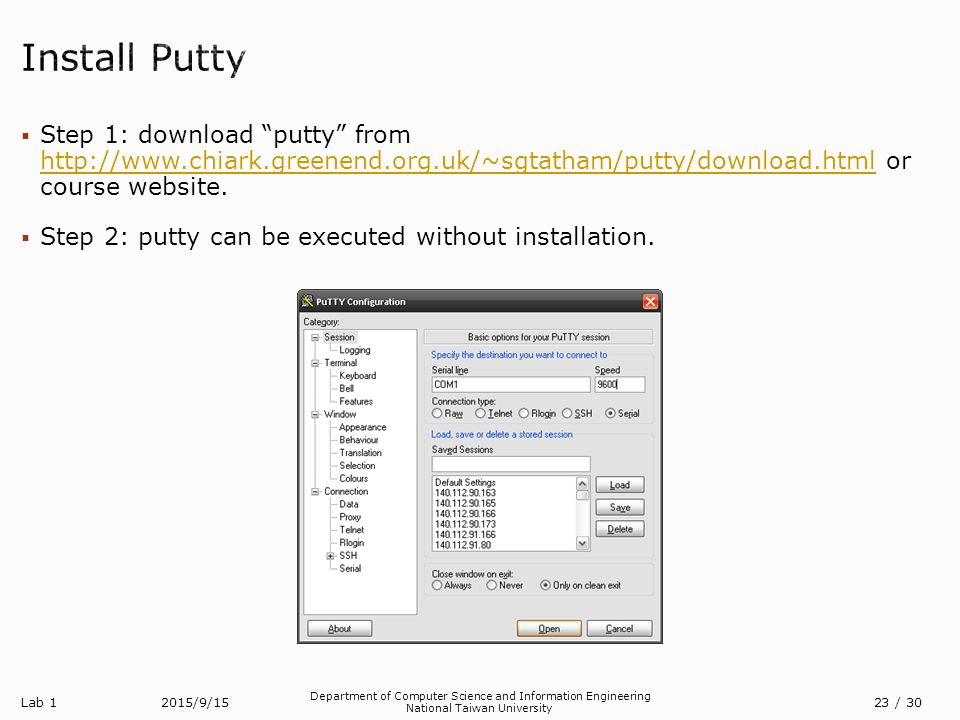Select the SSH connection type radio
This screenshot has height=720, width=960.
[577, 414]
